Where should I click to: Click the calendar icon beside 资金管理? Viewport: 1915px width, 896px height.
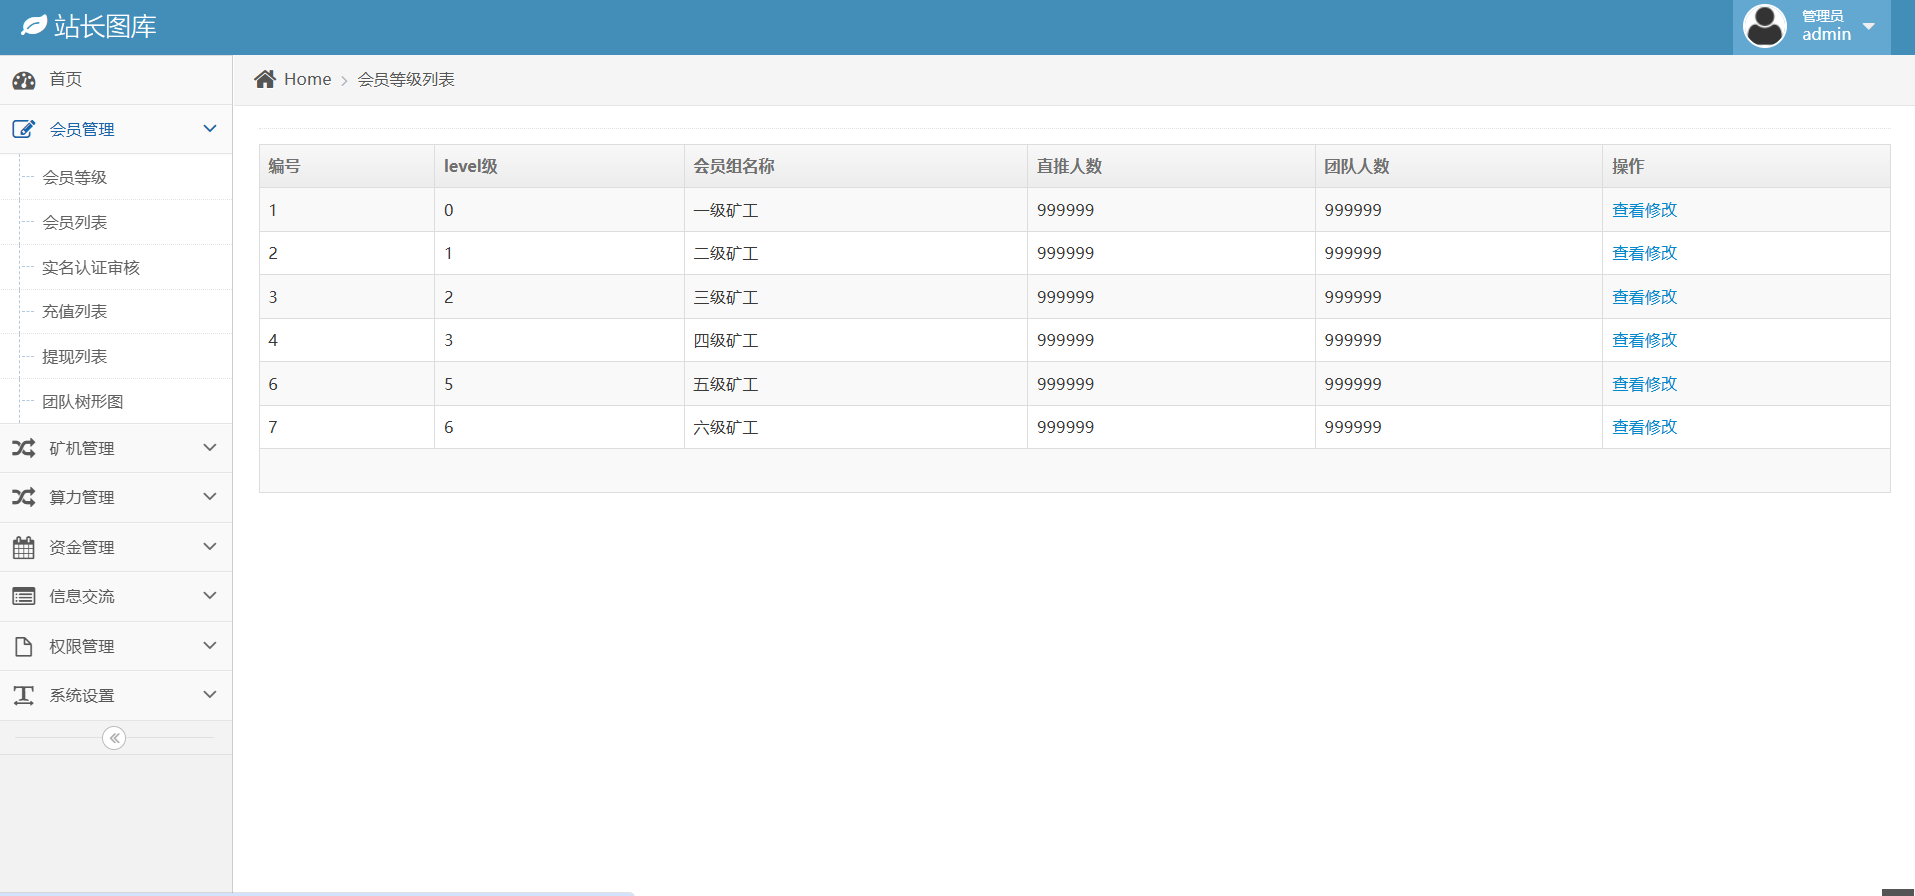[x=24, y=547]
